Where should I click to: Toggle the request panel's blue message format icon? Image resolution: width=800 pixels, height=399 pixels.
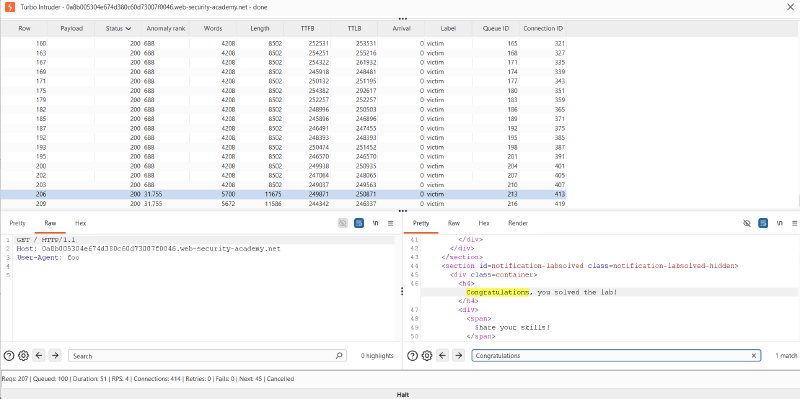[359, 223]
